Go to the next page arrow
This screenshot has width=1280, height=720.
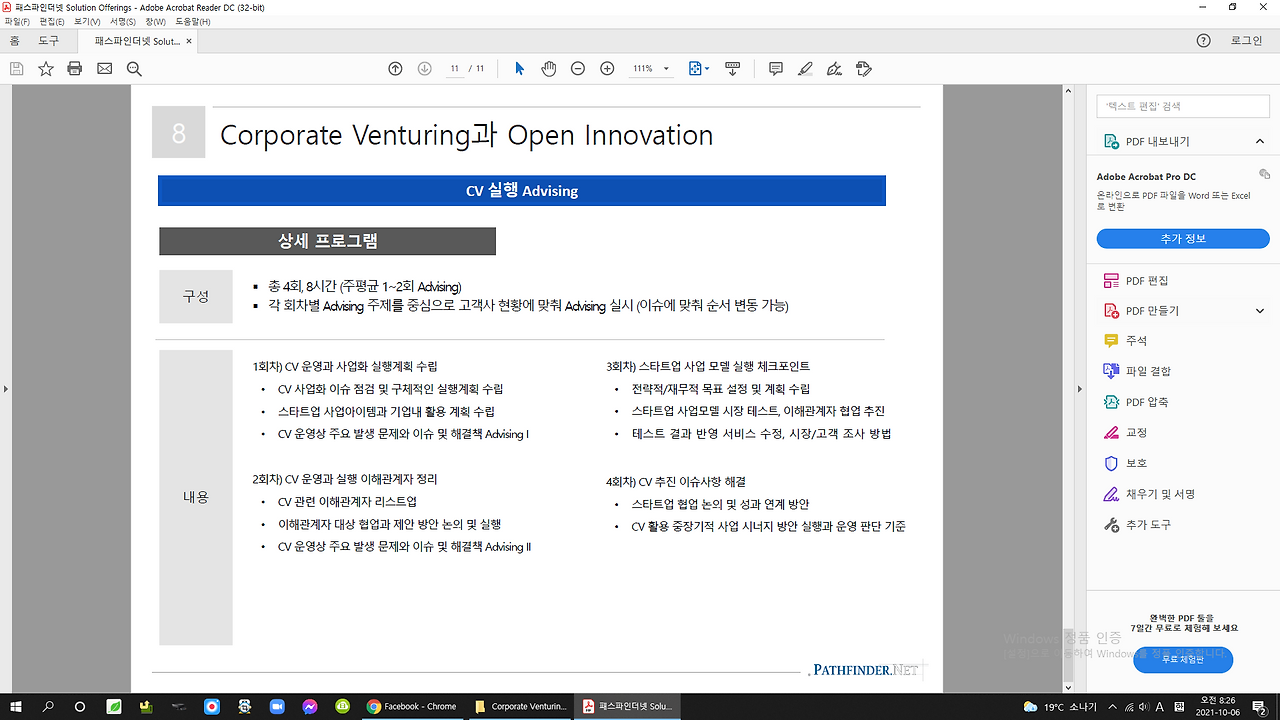click(424, 69)
